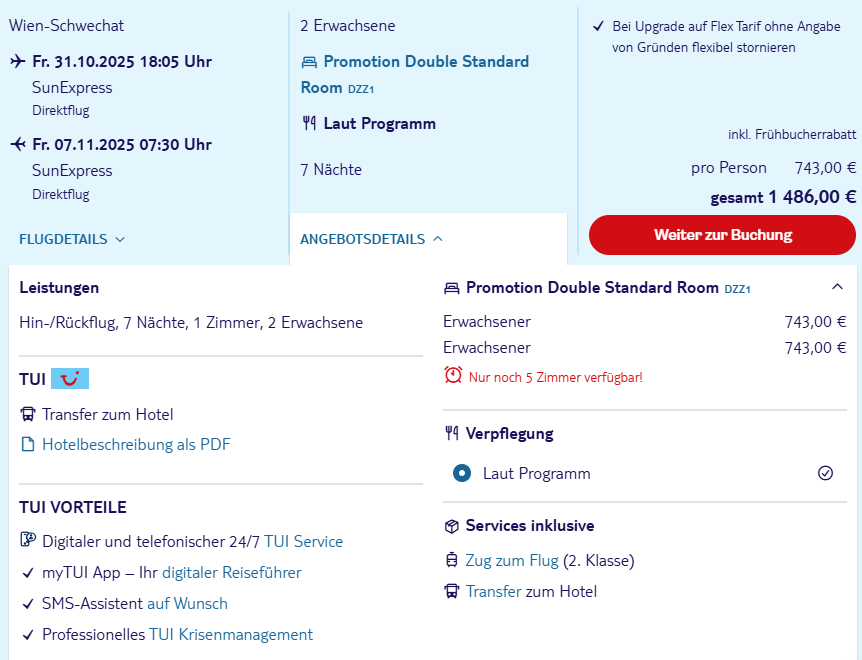The height and width of the screenshot is (660, 862).
Task: Click the outbound flight airplane icon
Action: [x=18, y=61]
